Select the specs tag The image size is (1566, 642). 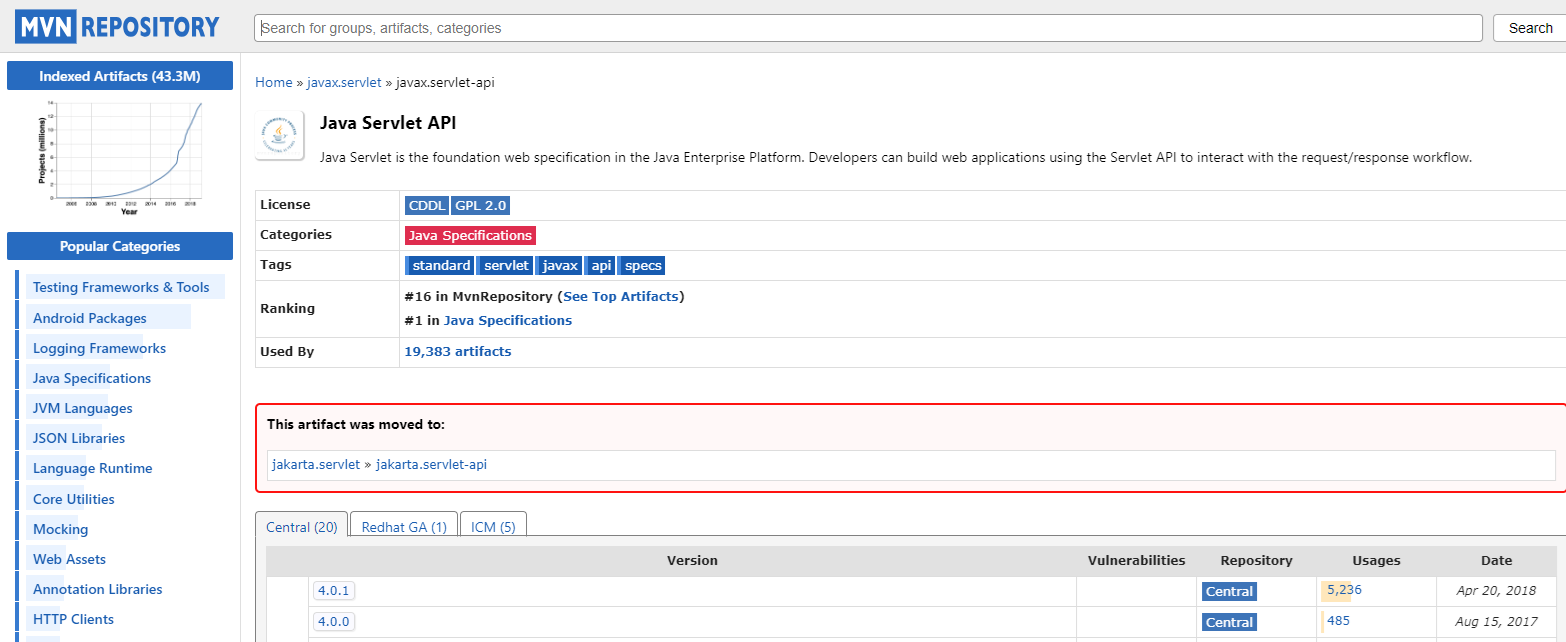coord(642,265)
